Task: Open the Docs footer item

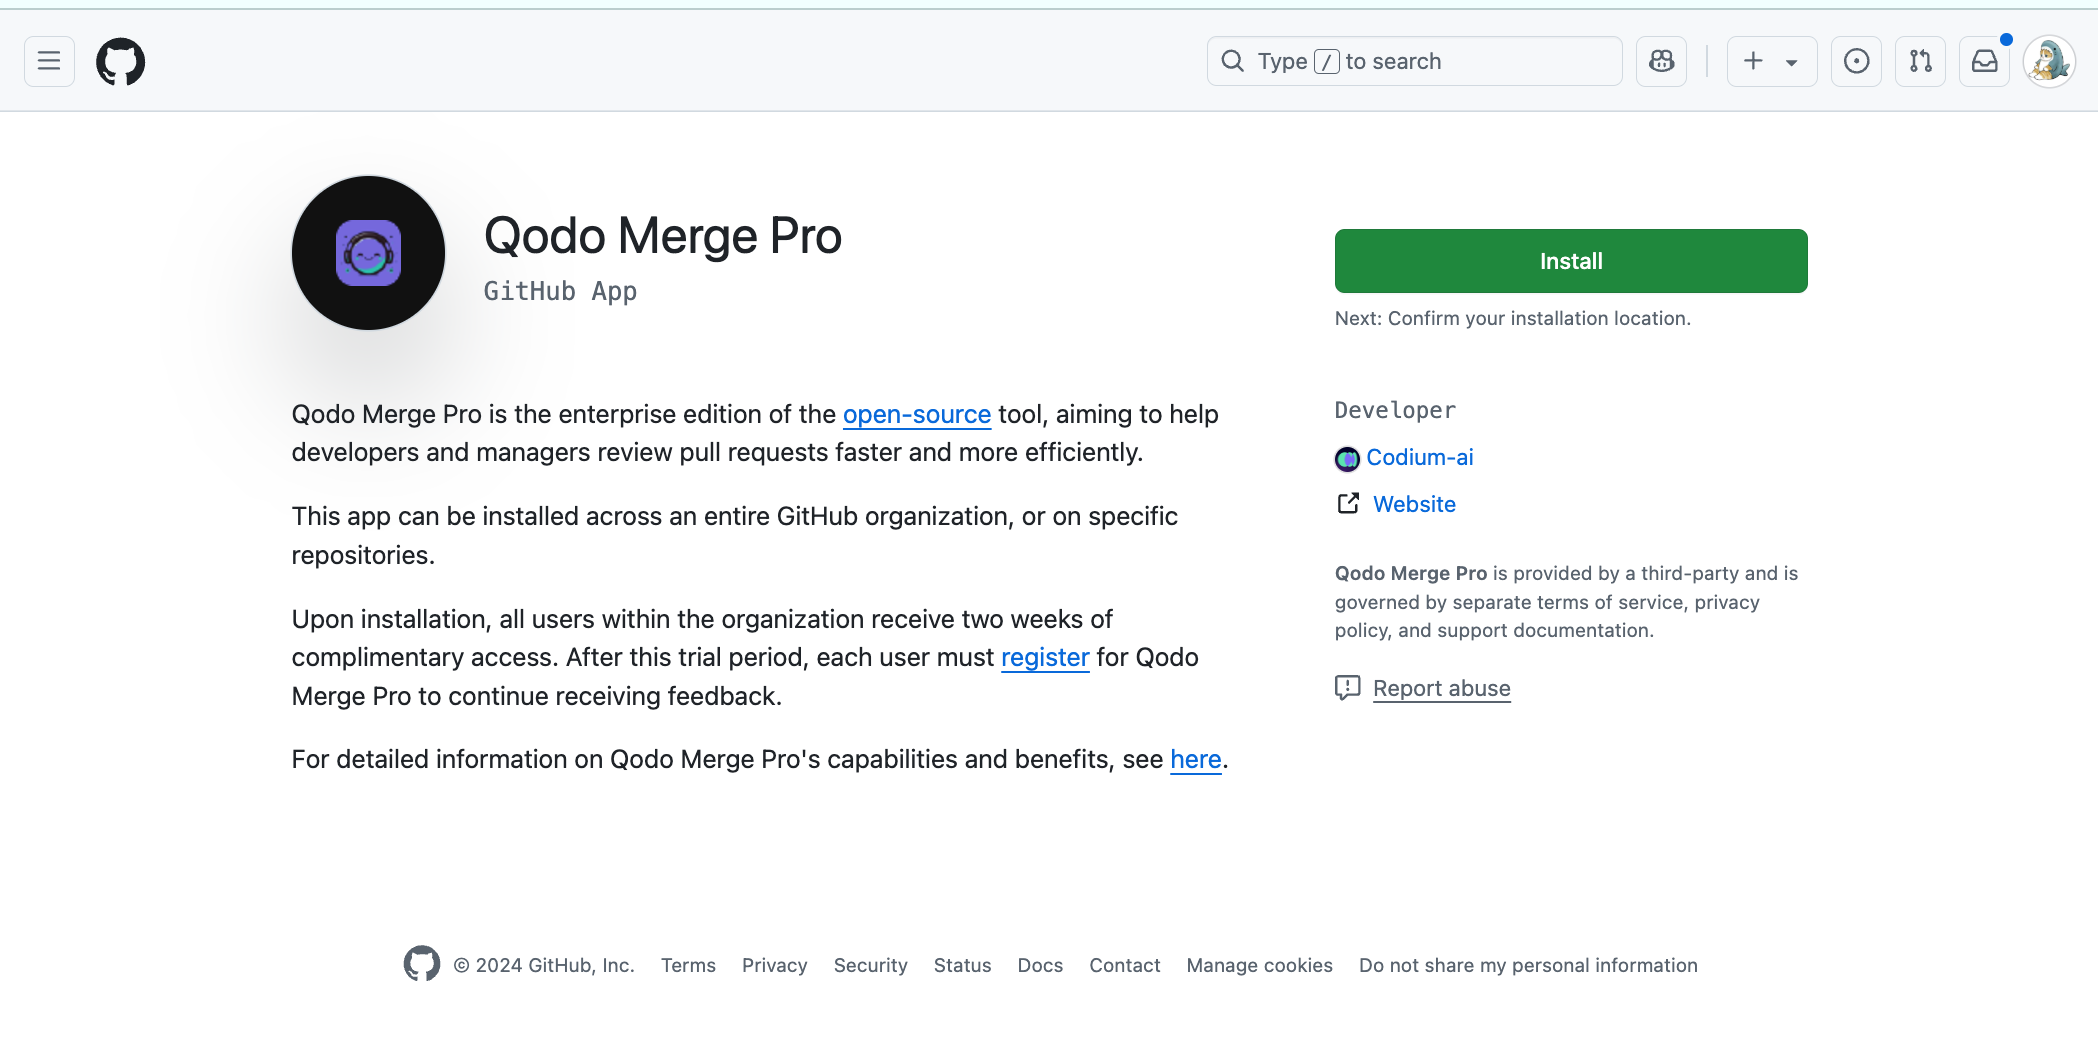Action: (1040, 965)
